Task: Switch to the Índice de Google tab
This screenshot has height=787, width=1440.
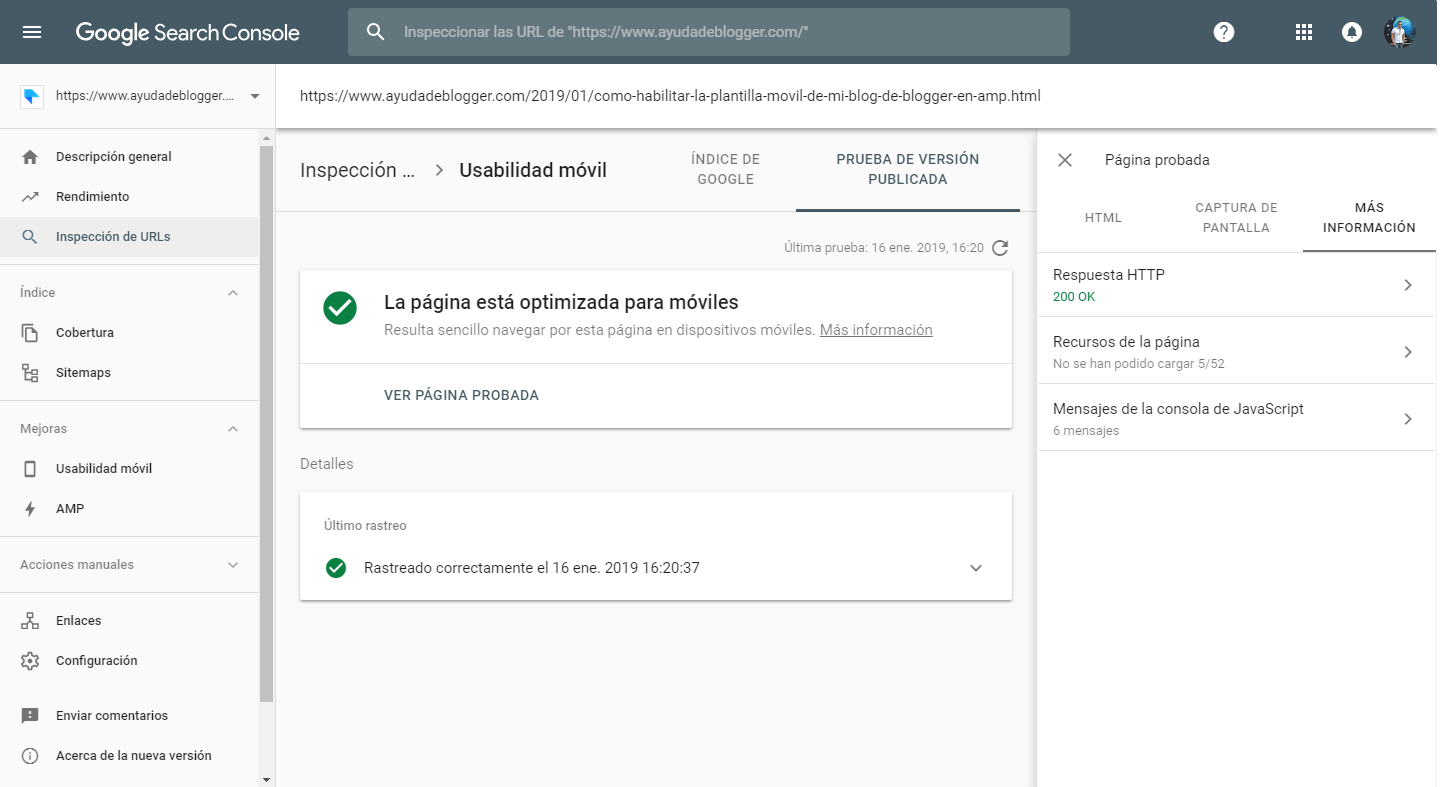Action: tap(725, 169)
